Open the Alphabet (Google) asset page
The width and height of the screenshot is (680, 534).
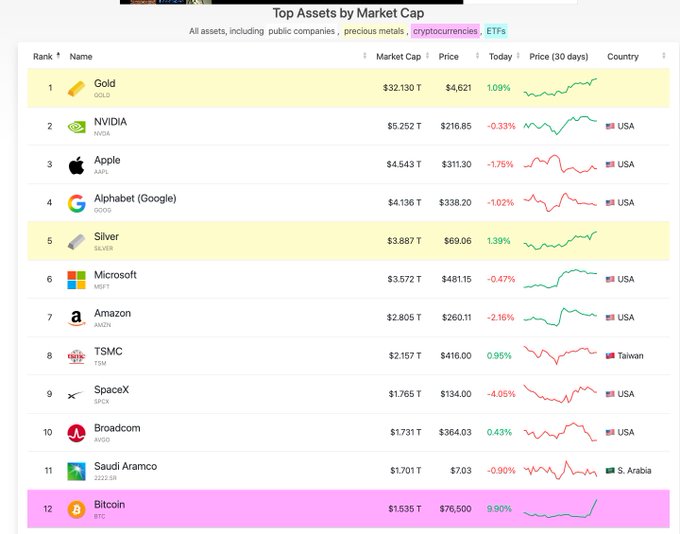tap(135, 198)
